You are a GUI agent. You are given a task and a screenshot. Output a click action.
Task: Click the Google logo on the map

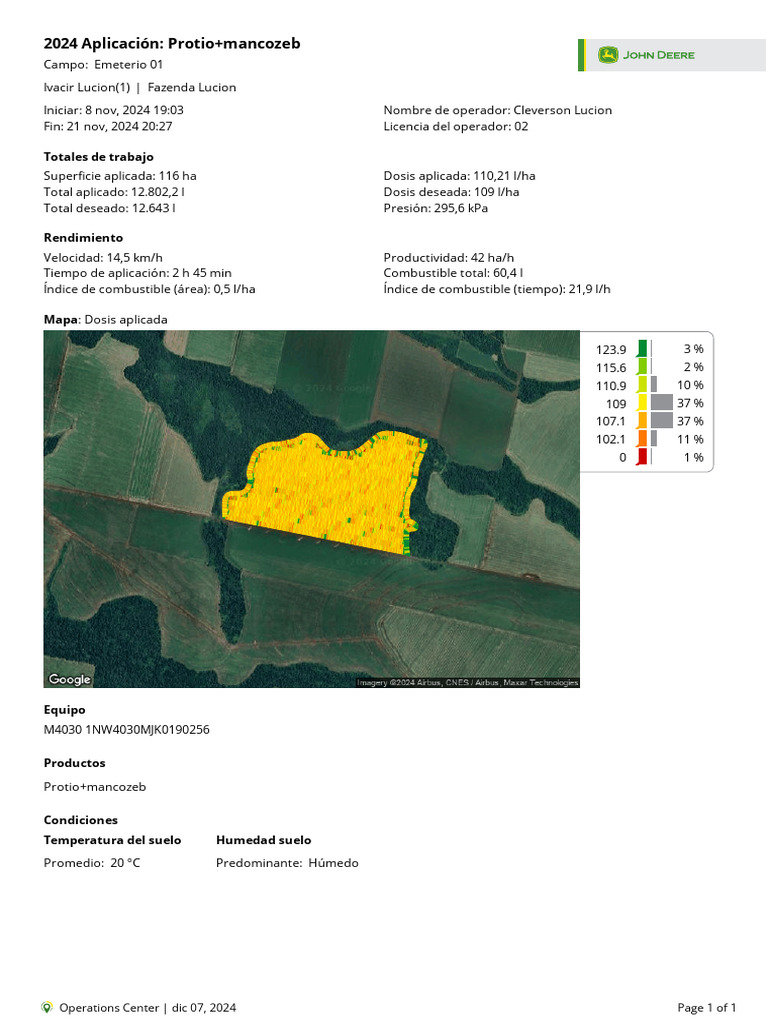pyautogui.click(x=69, y=679)
